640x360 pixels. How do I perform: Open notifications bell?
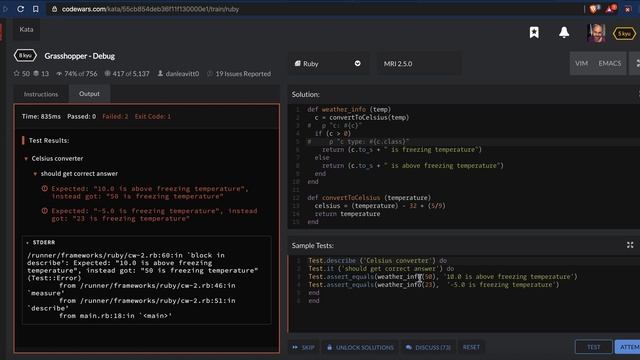(564, 33)
